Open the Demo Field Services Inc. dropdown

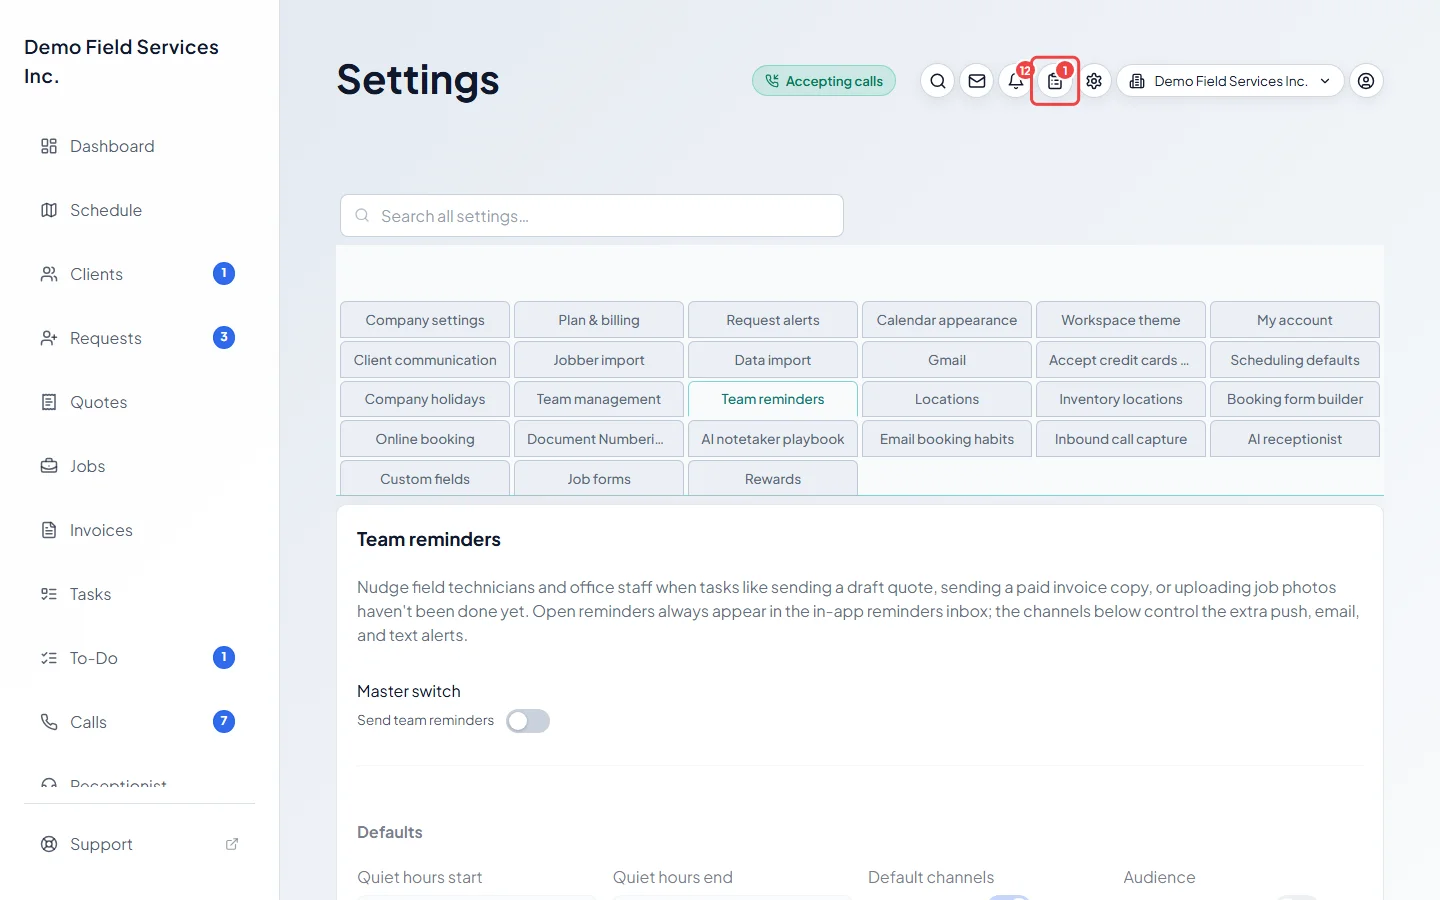click(1230, 81)
